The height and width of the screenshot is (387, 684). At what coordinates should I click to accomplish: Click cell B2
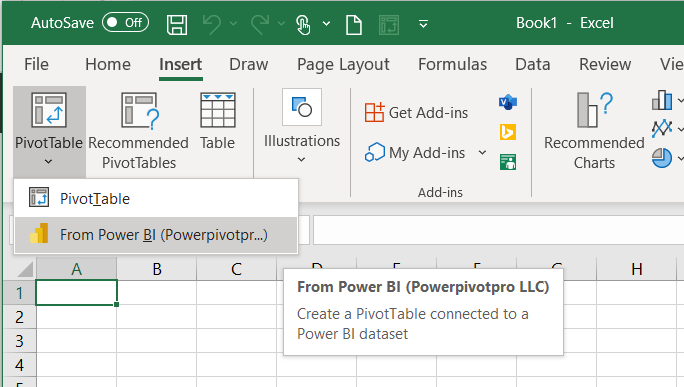pyautogui.click(x=157, y=317)
